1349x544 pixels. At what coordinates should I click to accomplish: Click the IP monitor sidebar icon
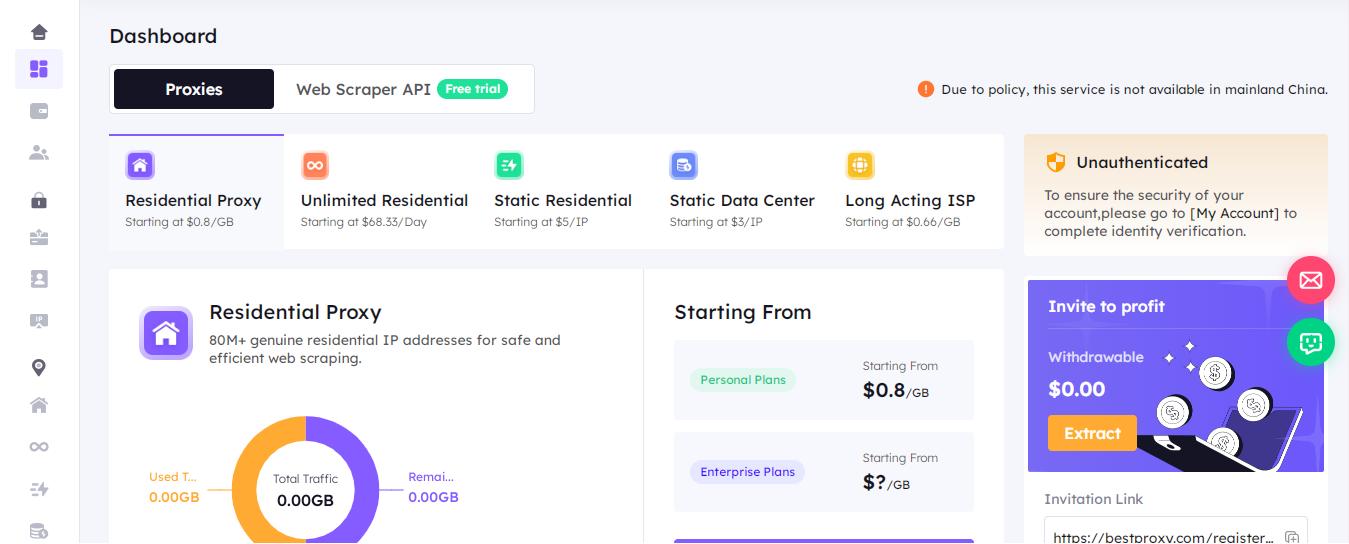coord(39,321)
